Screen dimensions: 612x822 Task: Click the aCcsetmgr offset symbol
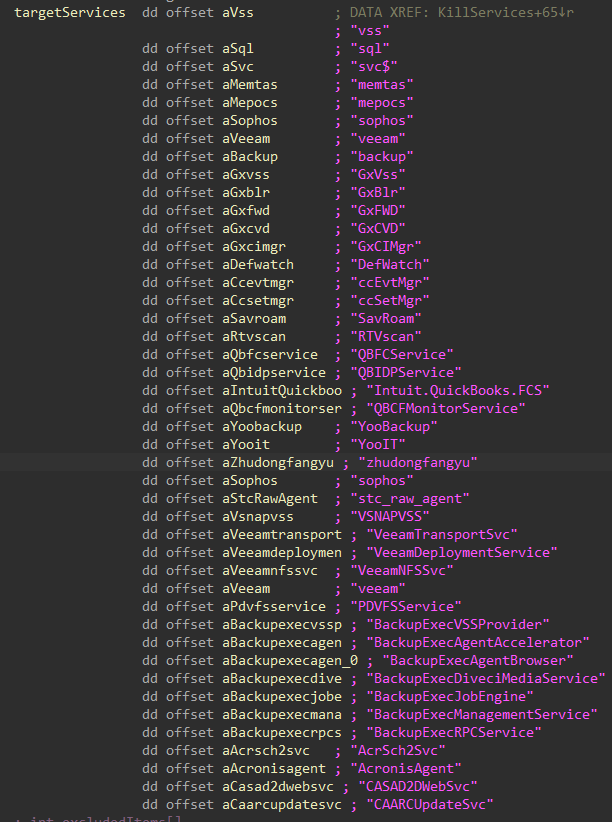(257, 301)
